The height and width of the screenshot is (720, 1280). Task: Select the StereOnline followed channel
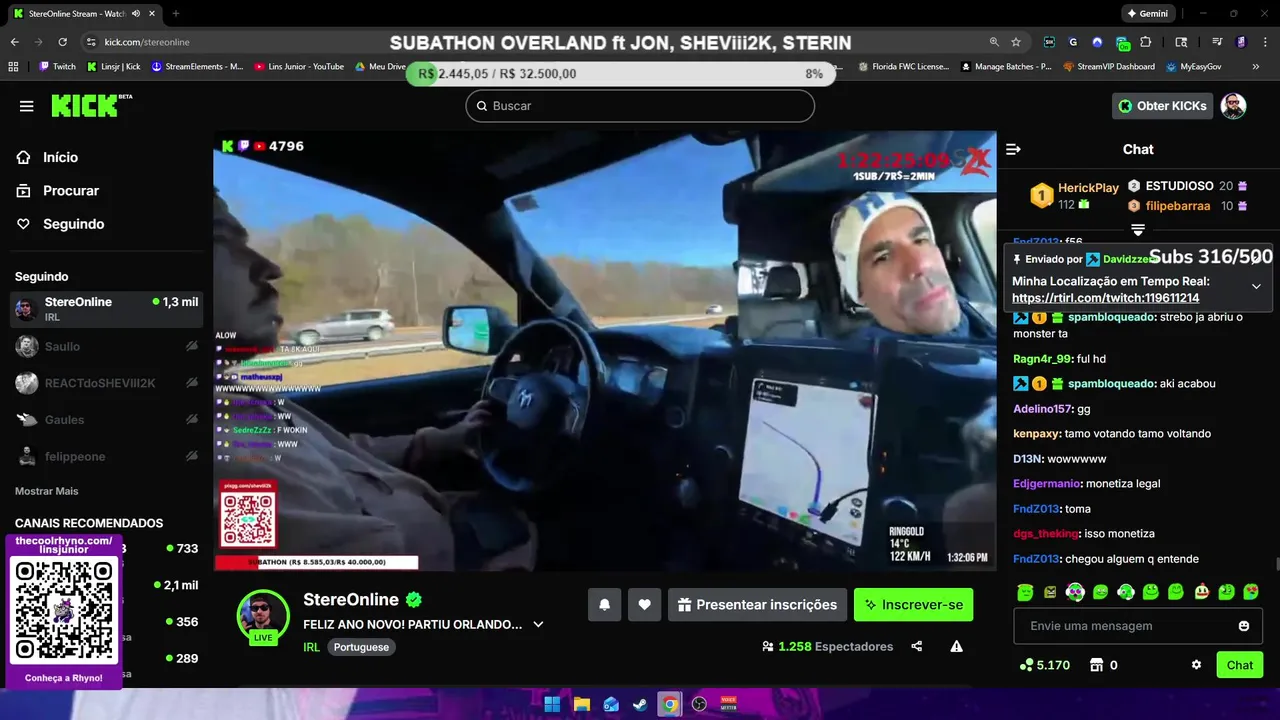106,309
